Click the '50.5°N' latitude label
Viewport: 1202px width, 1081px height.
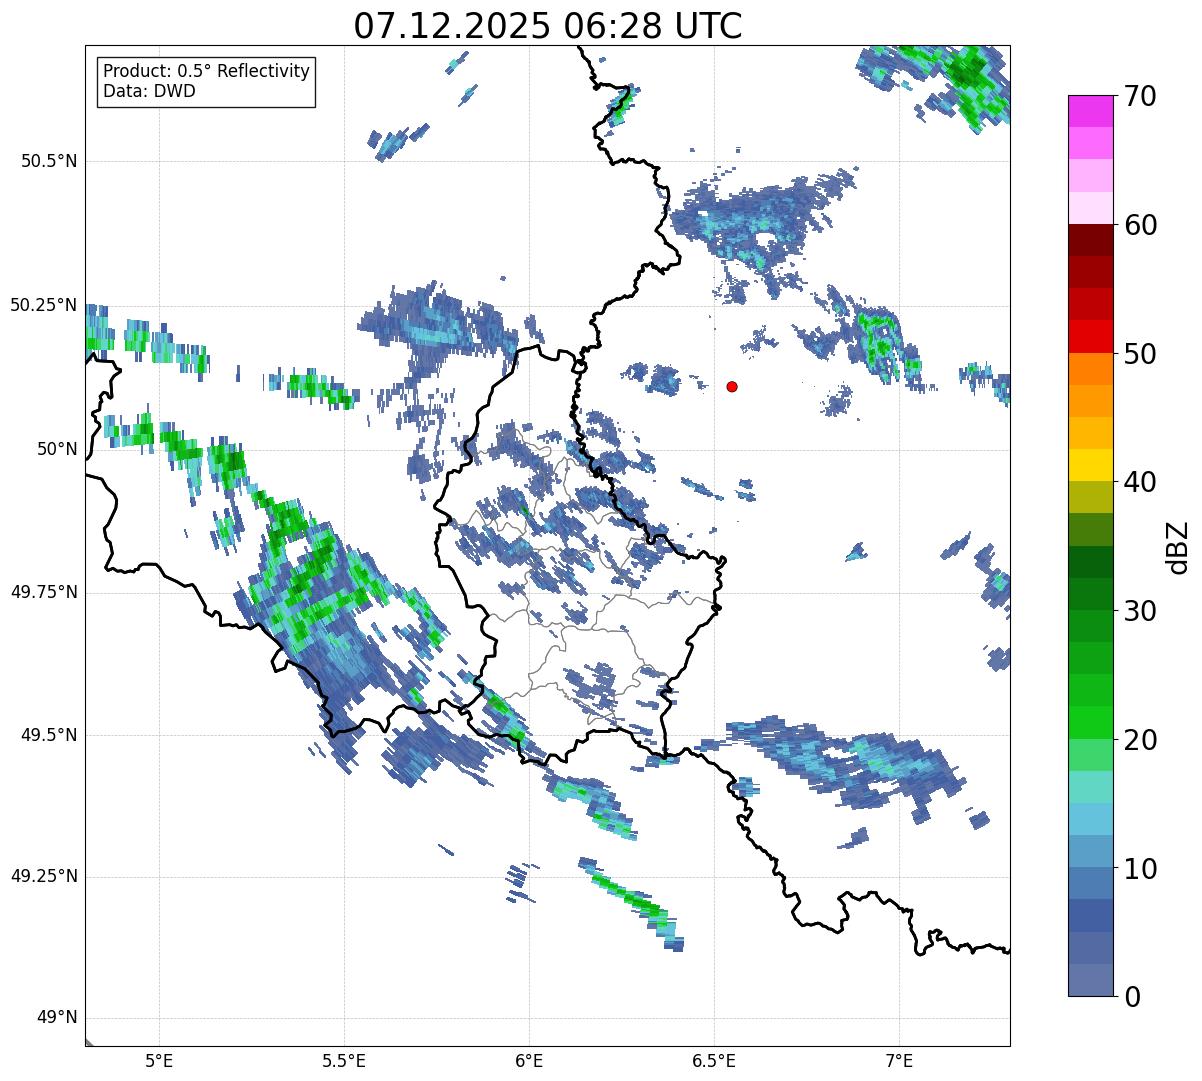(x=49, y=161)
